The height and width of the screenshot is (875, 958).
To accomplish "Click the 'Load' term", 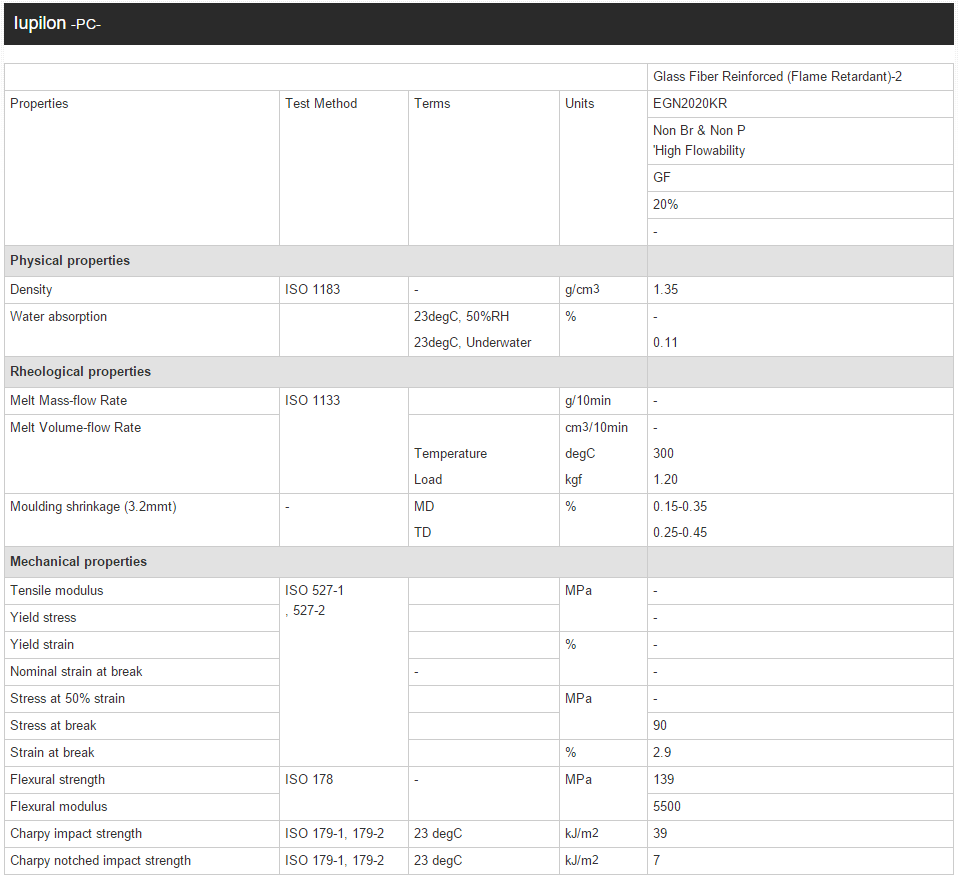I will [428, 479].
